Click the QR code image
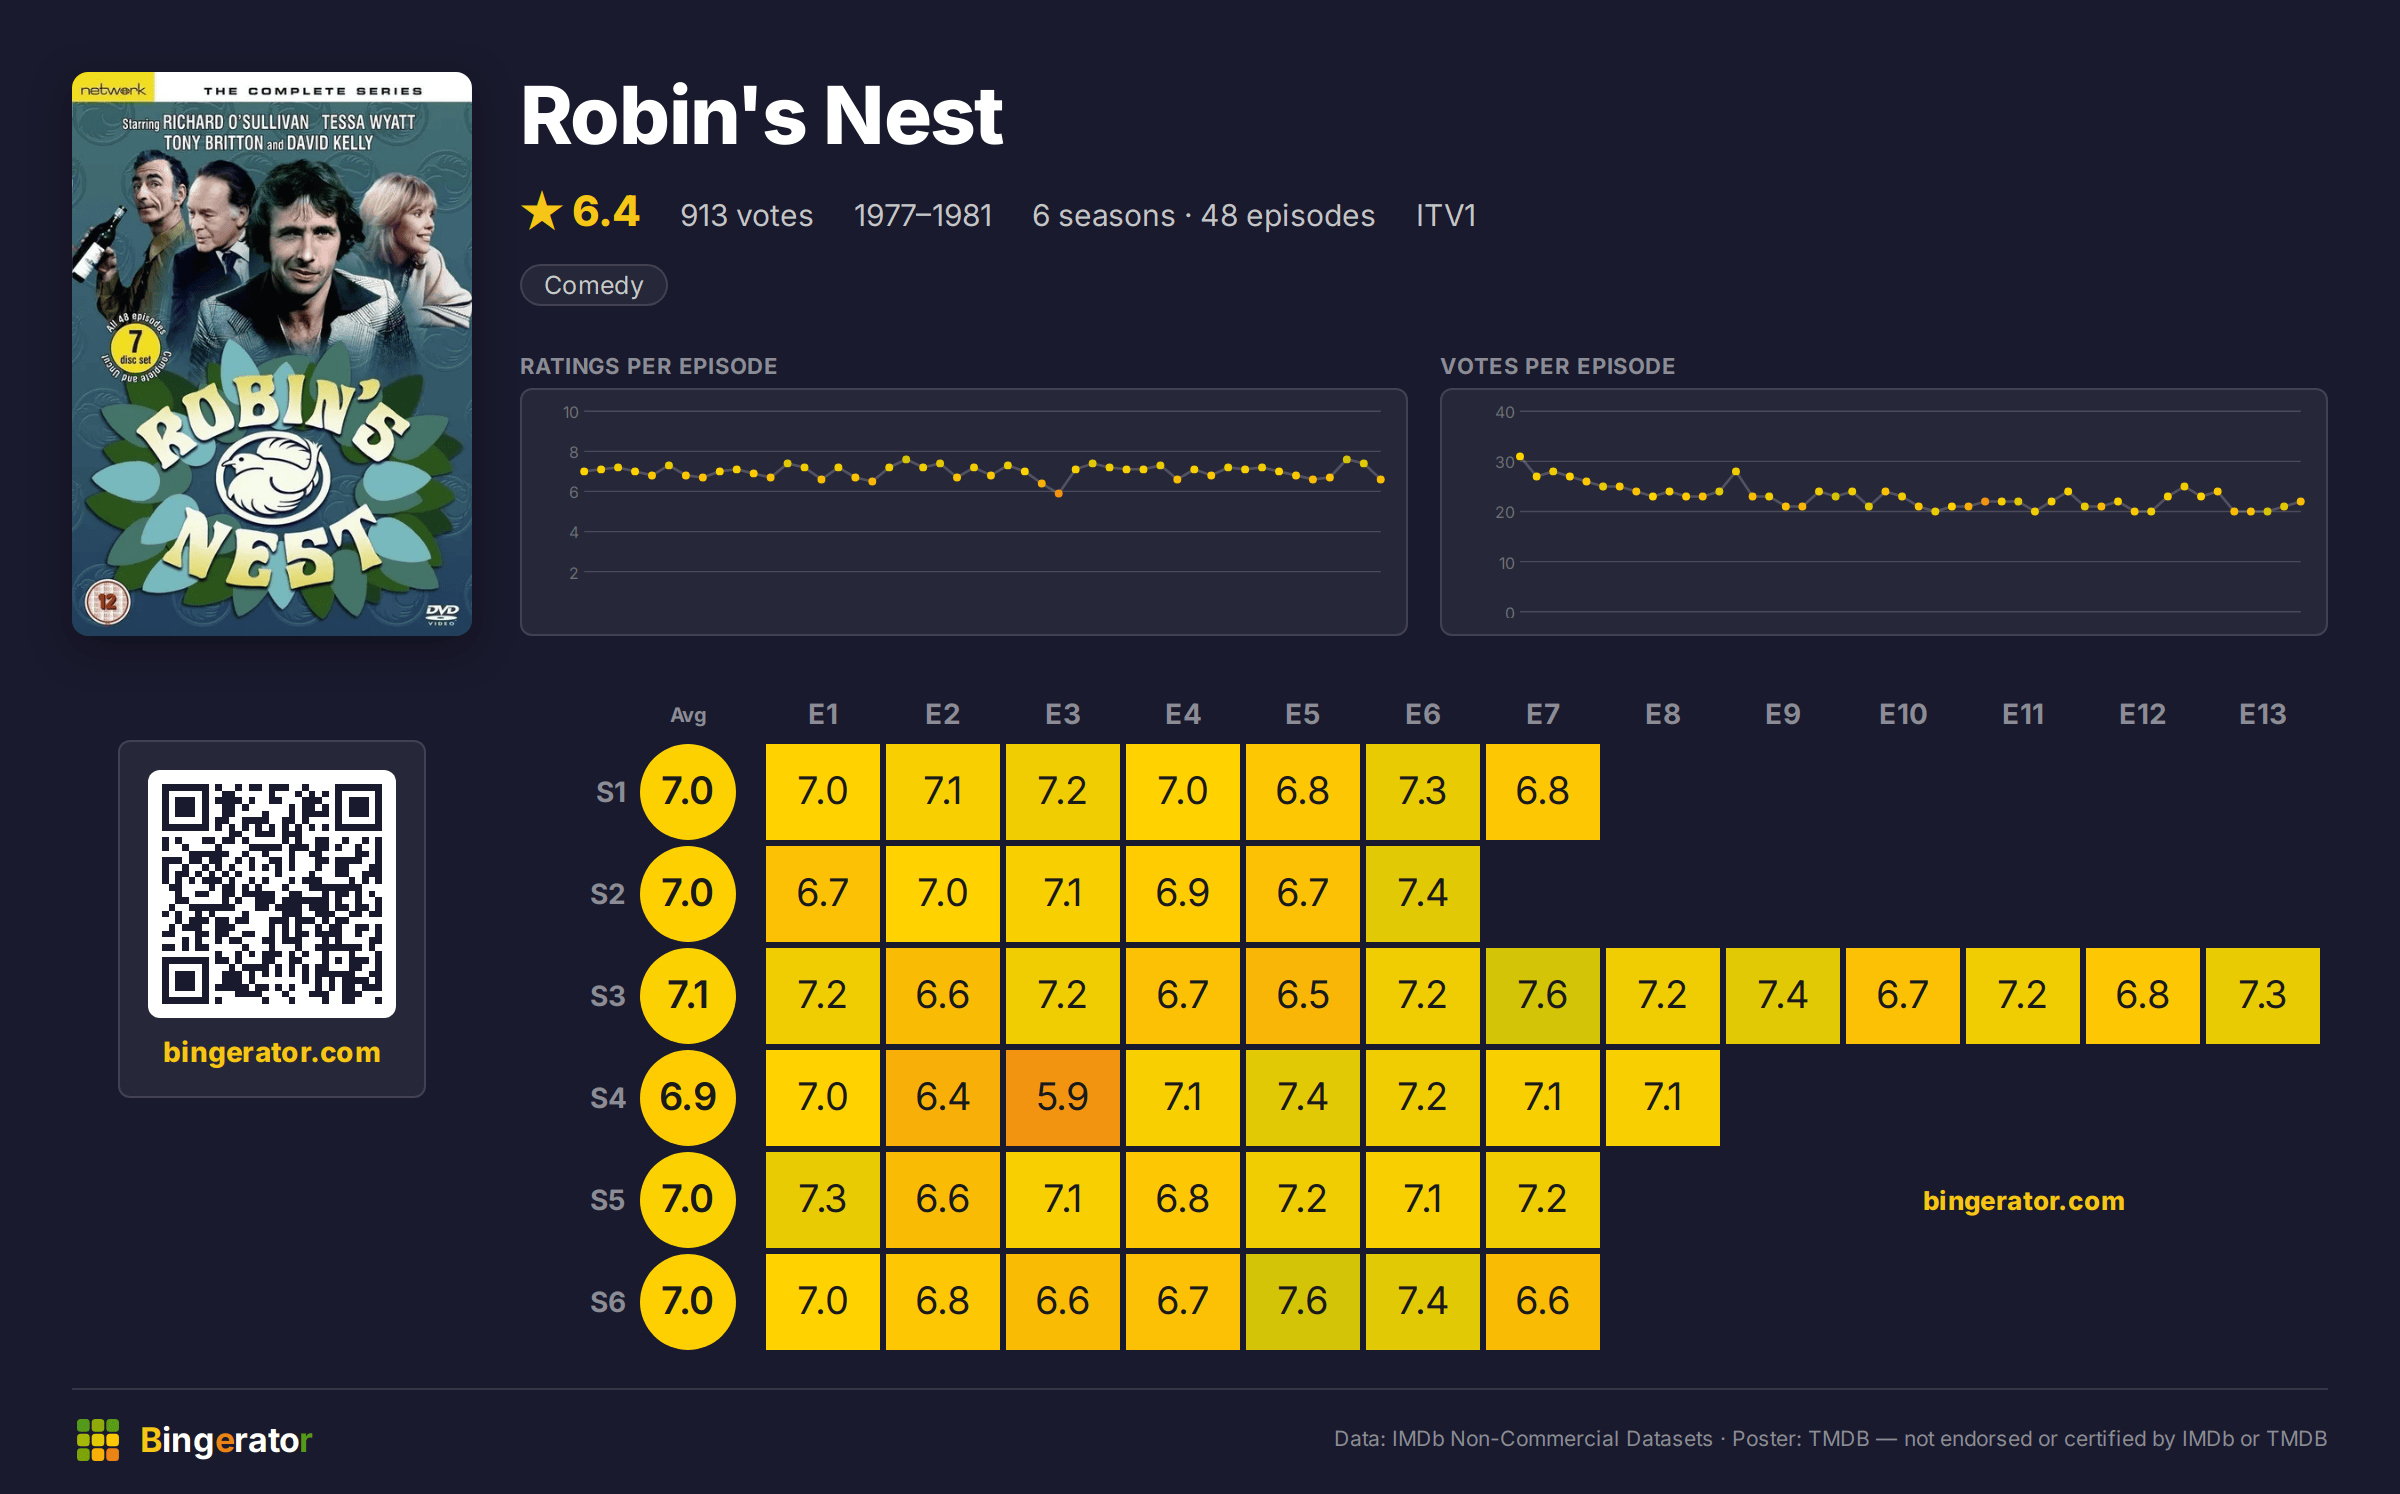Viewport: 2400px width, 1494px height. [x=272, y=893]
